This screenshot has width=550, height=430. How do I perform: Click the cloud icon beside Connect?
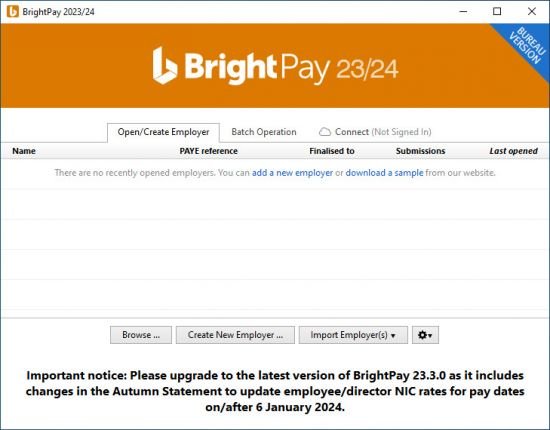(x=325, y=132)
